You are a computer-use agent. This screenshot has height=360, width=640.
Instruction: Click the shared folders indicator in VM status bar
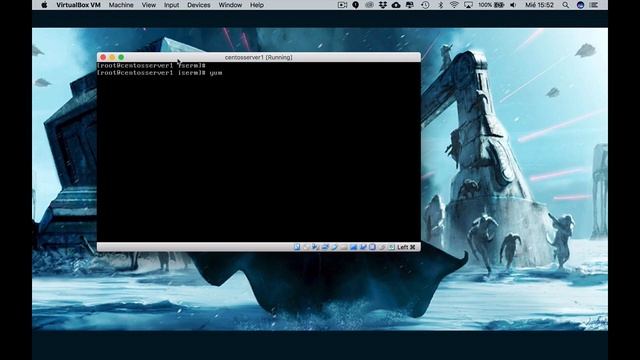tap(344, 247)
